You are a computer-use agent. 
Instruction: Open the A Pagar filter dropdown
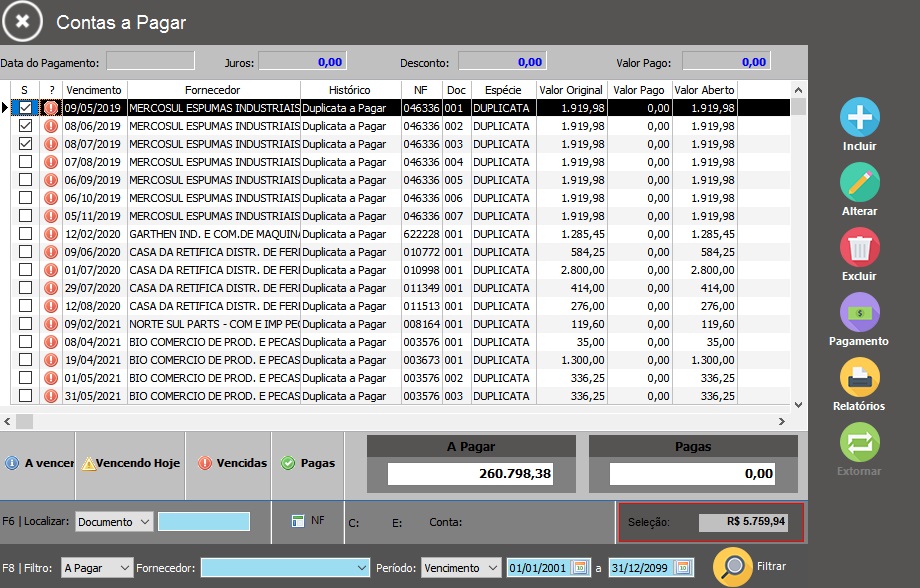(x=125, y=568)
